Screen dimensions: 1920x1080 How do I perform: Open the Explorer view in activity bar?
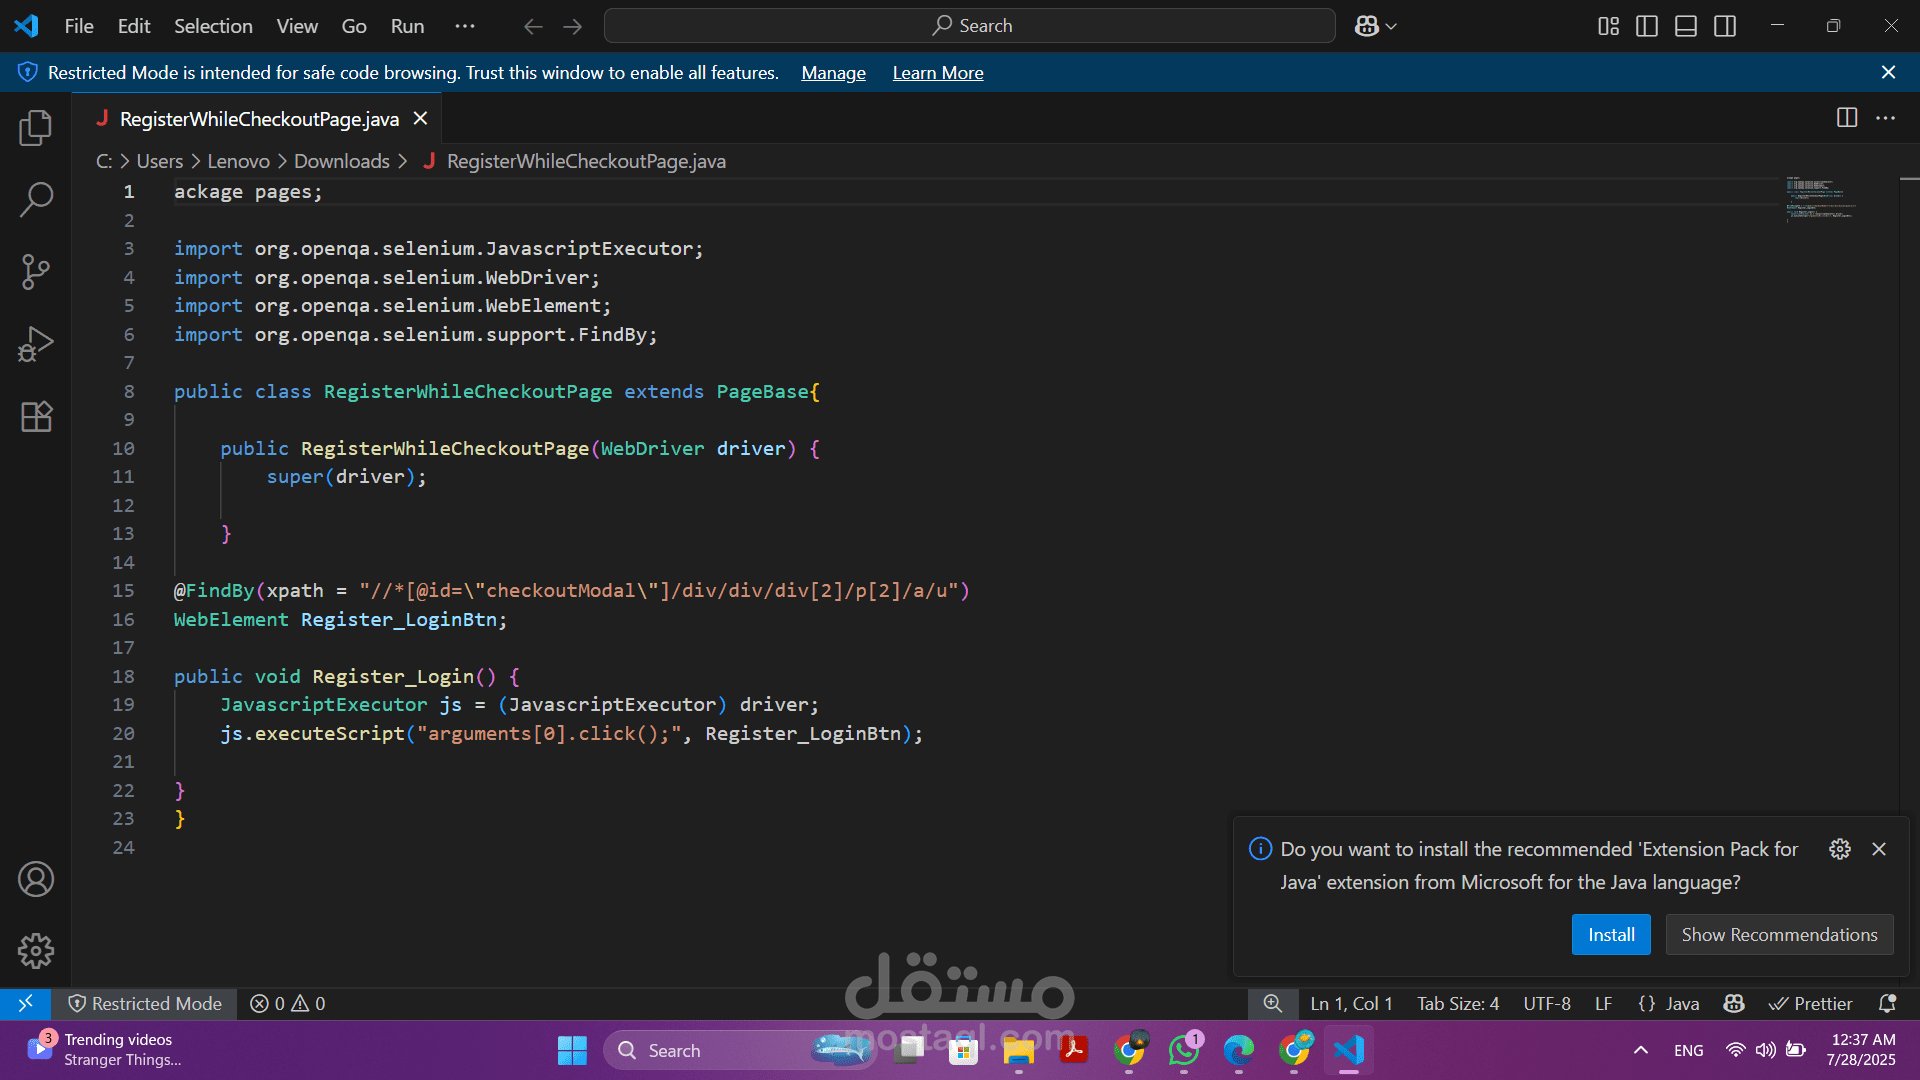pos(36,128)
